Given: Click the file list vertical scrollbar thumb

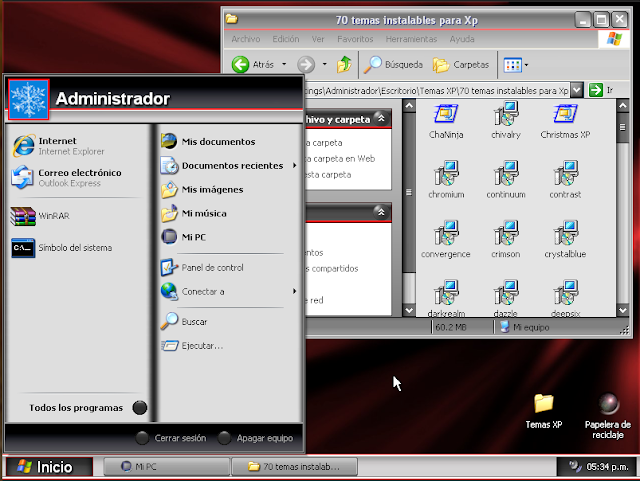Looking at the screenshot, I should click(622, 127).
